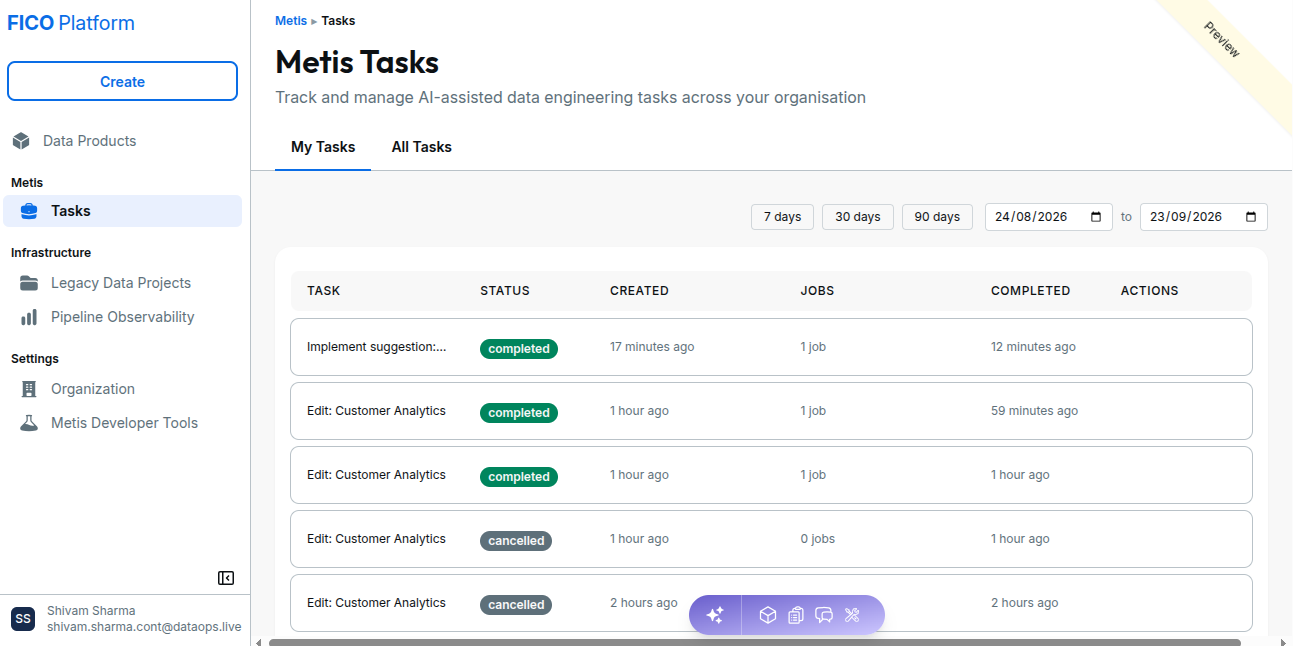Click the cancelled badge on the 2 hours ago row
The image size is (1293, 646).
tap(516, 605)
